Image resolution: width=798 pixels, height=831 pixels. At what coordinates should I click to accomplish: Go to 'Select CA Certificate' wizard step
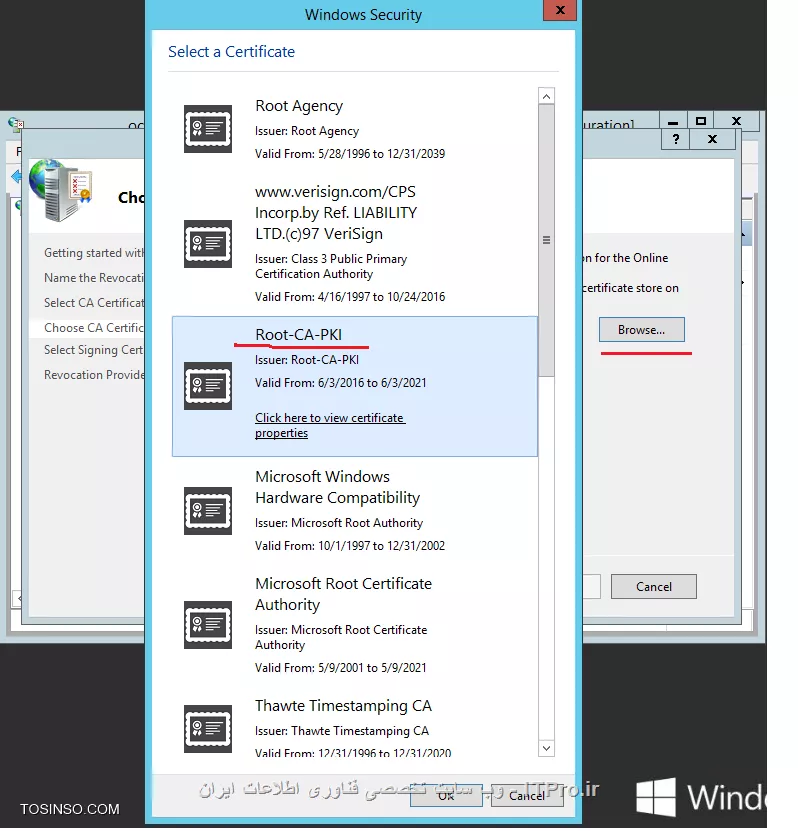pyautogui.click(x=94, y=303)
